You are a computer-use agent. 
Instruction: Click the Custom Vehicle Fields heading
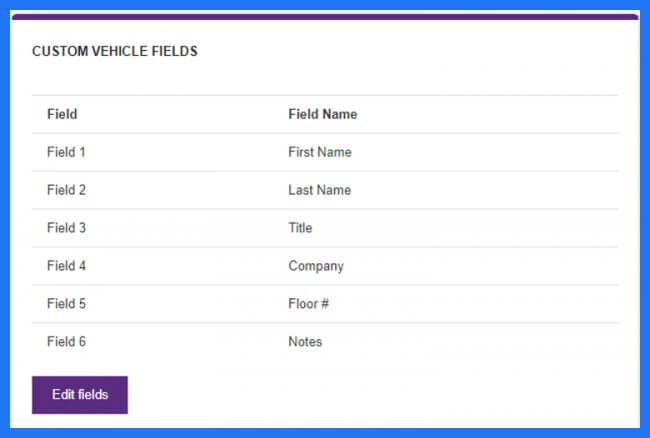[x=115, y=51]
